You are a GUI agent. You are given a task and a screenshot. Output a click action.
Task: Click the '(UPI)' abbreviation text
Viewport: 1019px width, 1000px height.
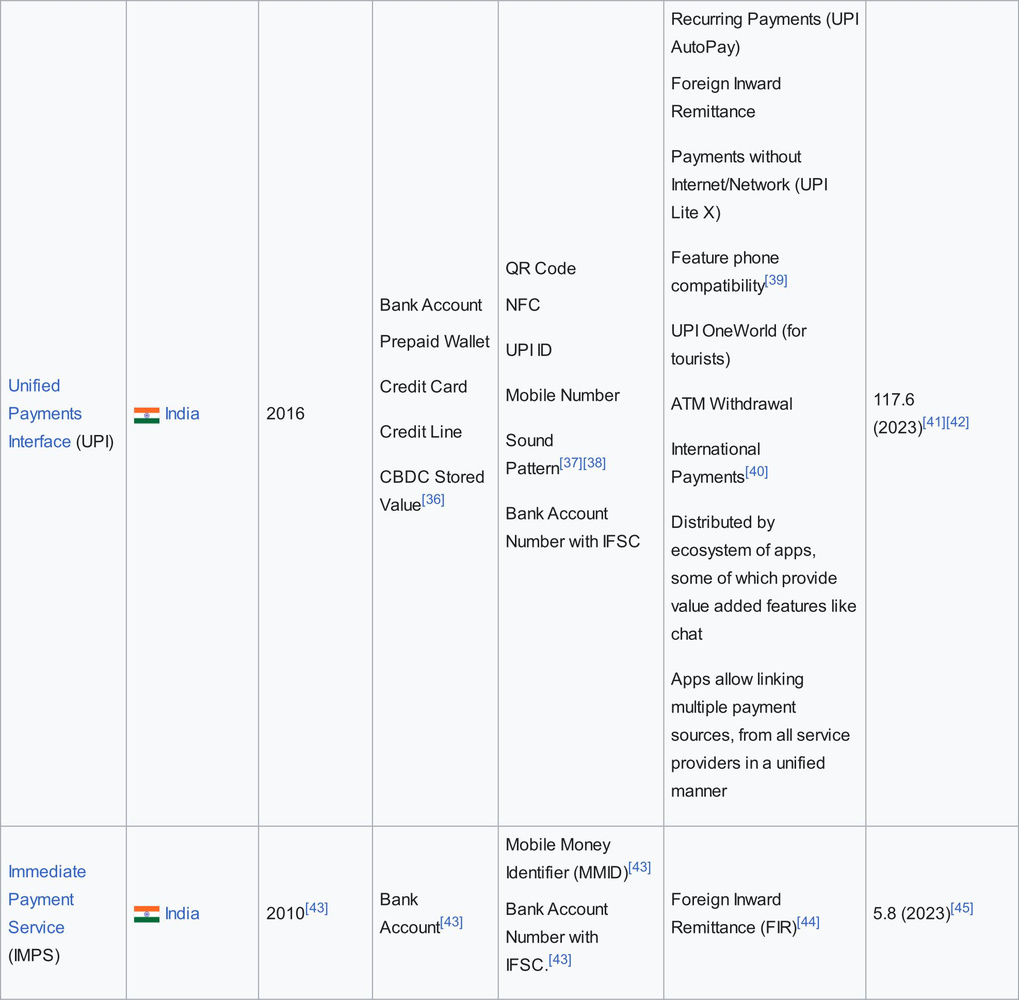click(x=95, y=441)
